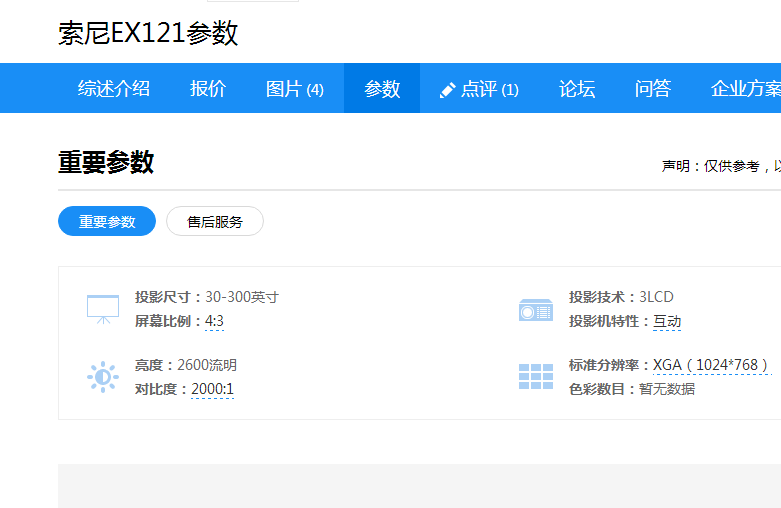Viewport: 781px width, 508px height.
Task: Go to the 论坛 tab
Action: (577, 89)
